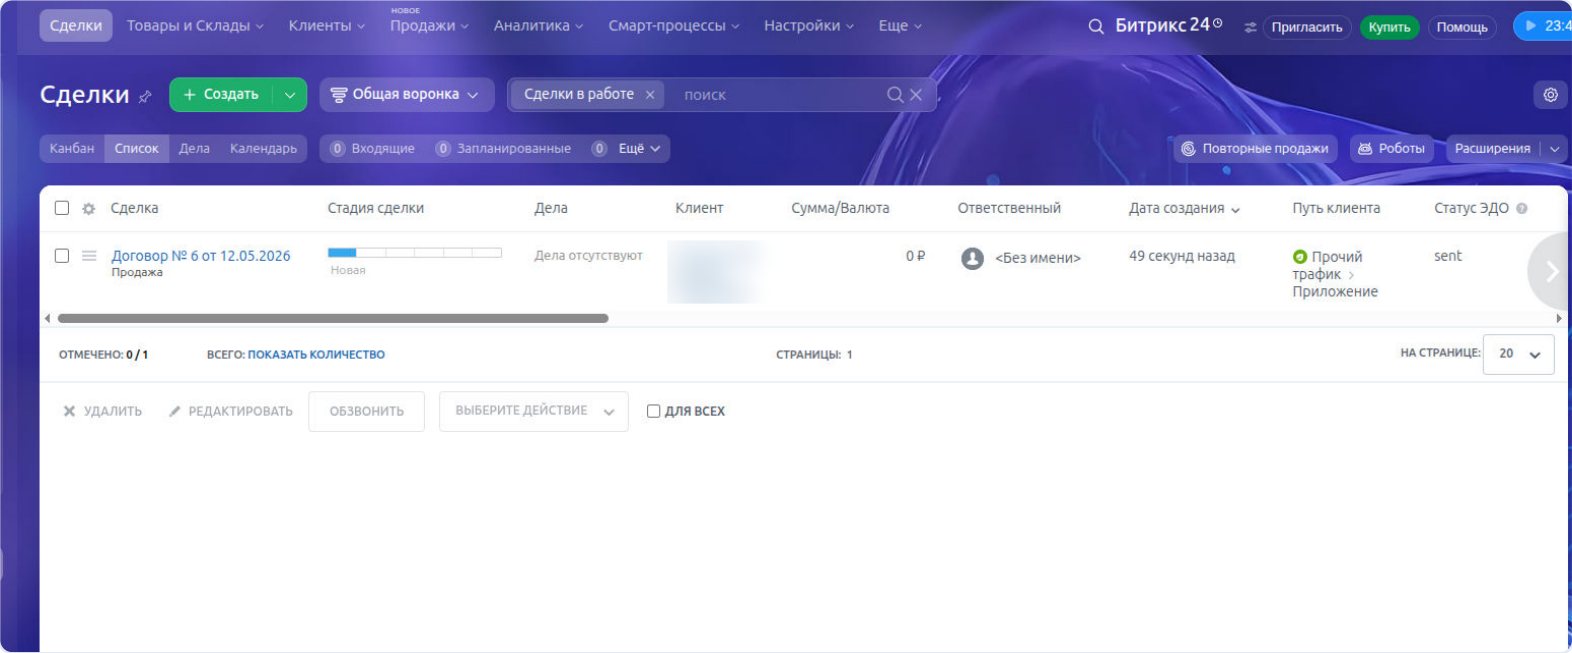Click the РЕДАКТИРОВАТЬ action

click(x=231, y=411)
